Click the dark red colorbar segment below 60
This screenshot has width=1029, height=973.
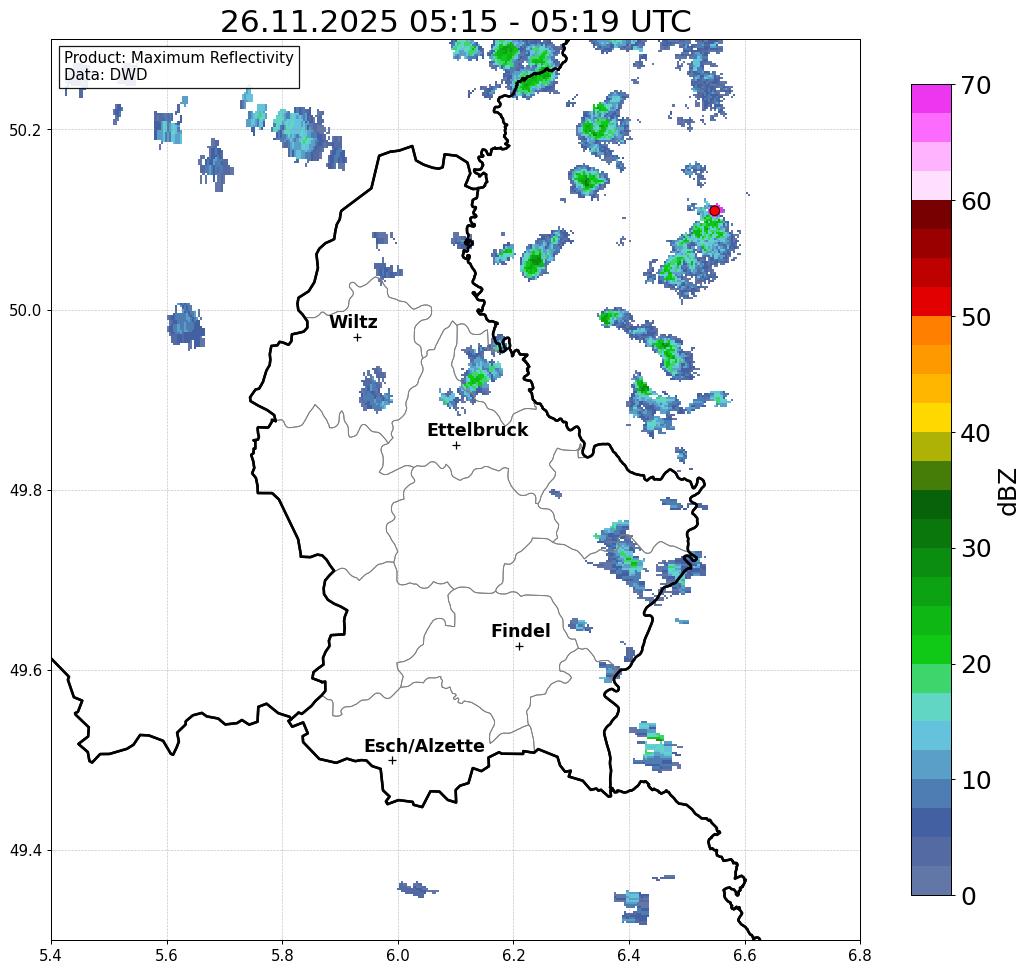931,215
